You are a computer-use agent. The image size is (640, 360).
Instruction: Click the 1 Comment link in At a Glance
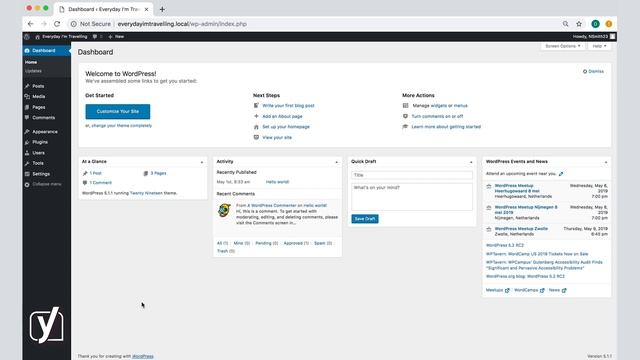click(100, 183)
